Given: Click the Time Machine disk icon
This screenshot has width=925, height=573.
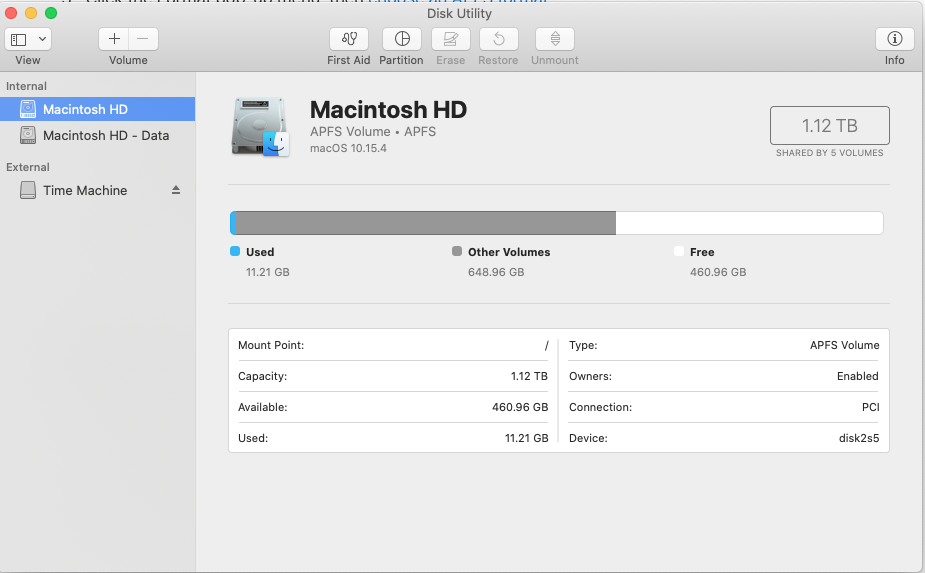Looking at the screenshot, I should (x=28, y=190).
